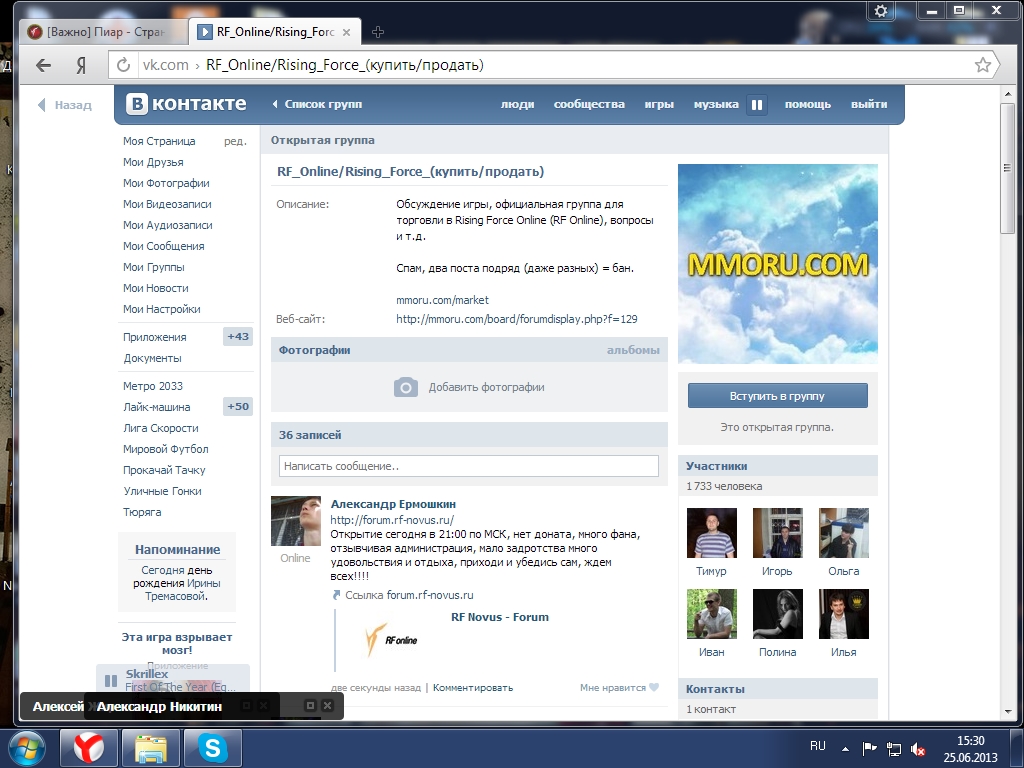Open browser settings gear icon
1024x768 pixels.
point(880,10)
